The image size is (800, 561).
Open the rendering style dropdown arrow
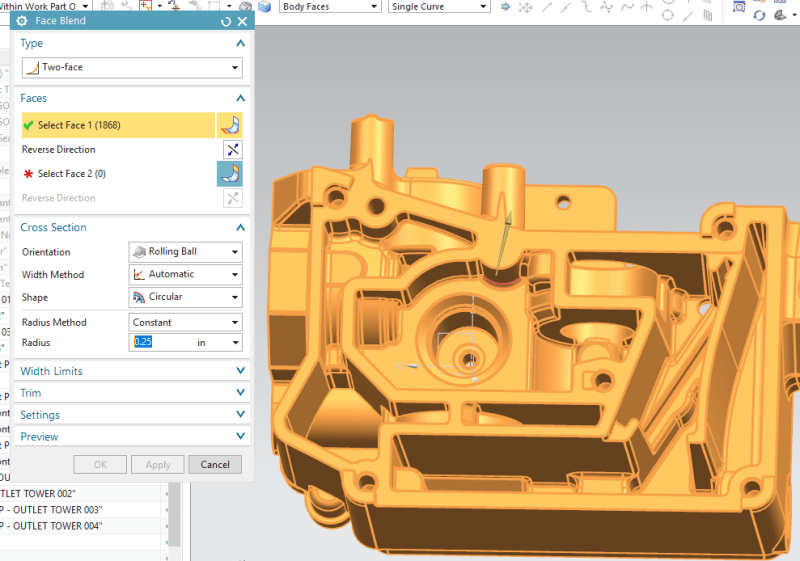[x=794, y=16]
